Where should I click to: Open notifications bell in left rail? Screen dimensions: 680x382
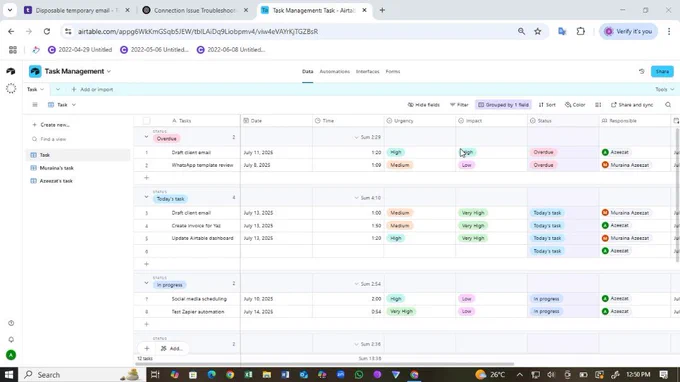11,340
